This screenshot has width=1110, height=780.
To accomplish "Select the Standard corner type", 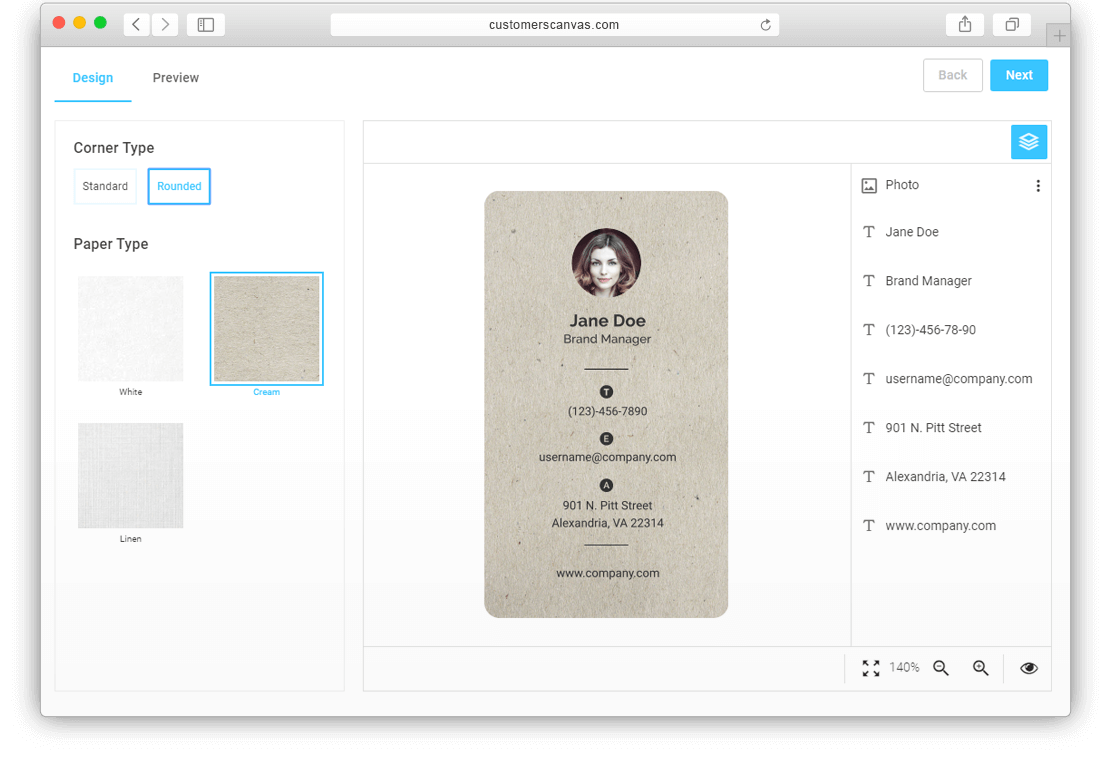I will pyautogui.click(x=105, y=186).
